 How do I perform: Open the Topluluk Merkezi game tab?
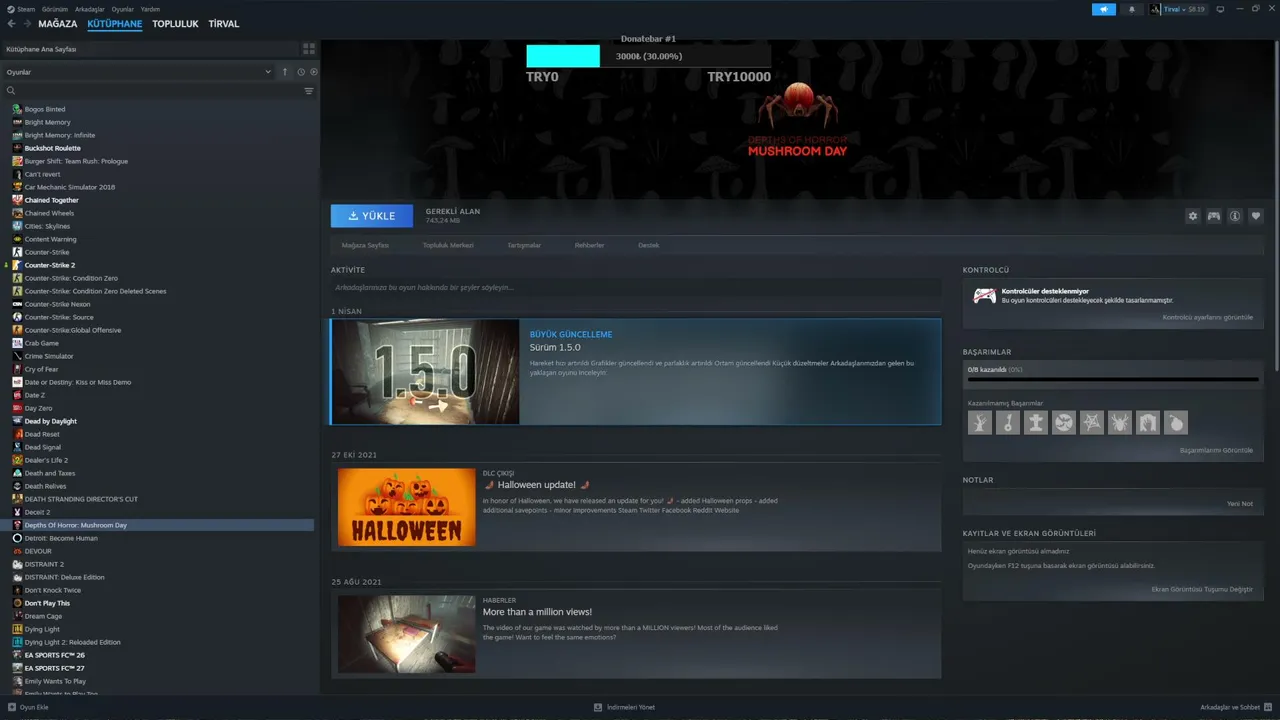point(448,245)
